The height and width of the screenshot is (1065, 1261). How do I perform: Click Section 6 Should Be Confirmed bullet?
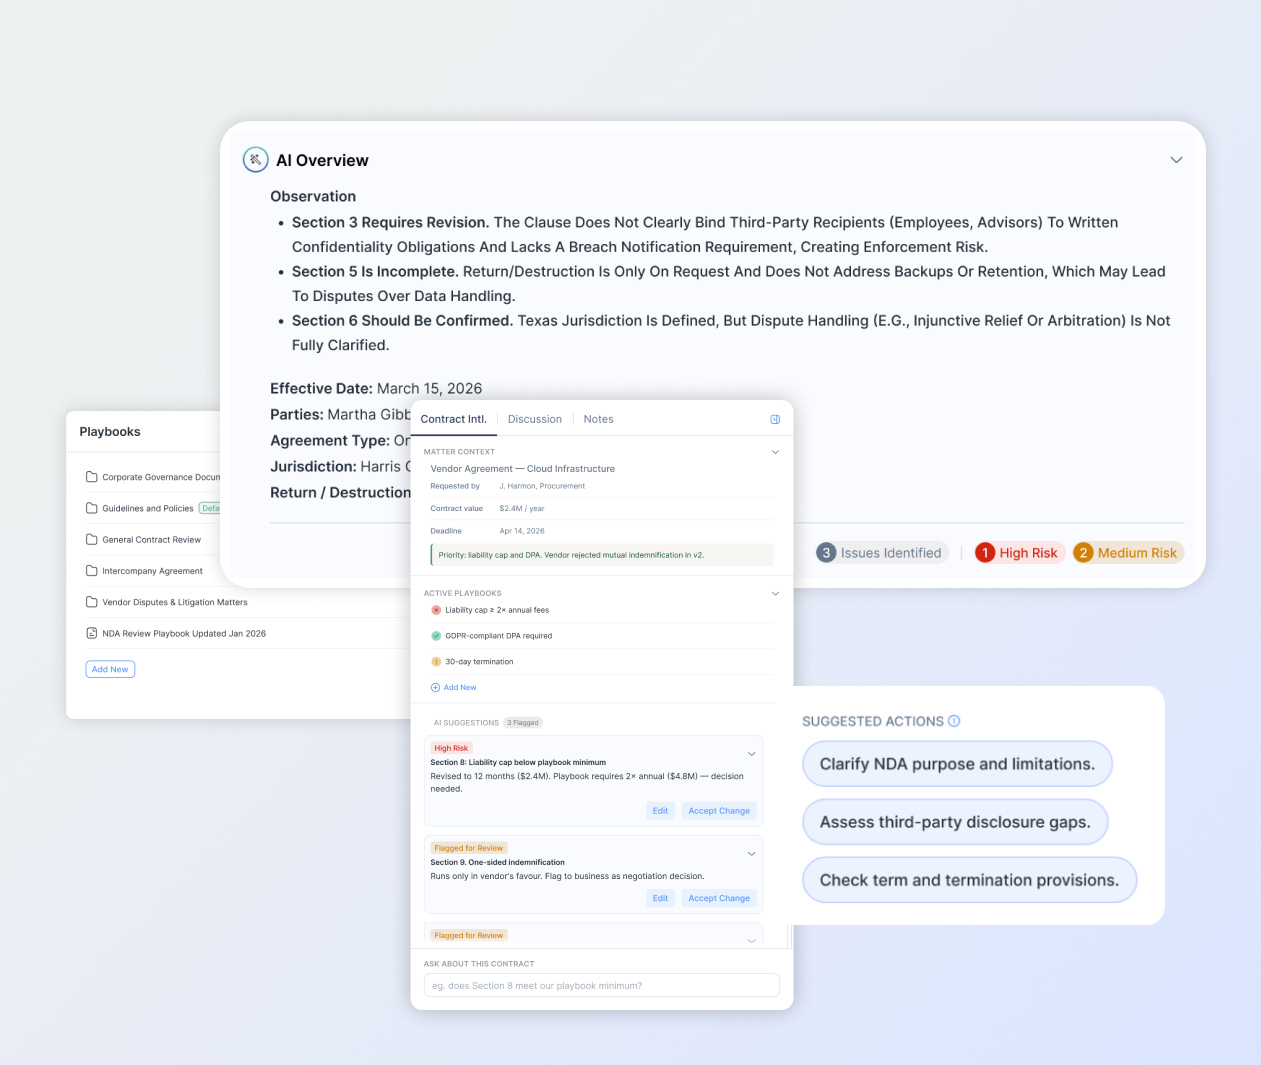pyautogui.click(x=731, y=333)
